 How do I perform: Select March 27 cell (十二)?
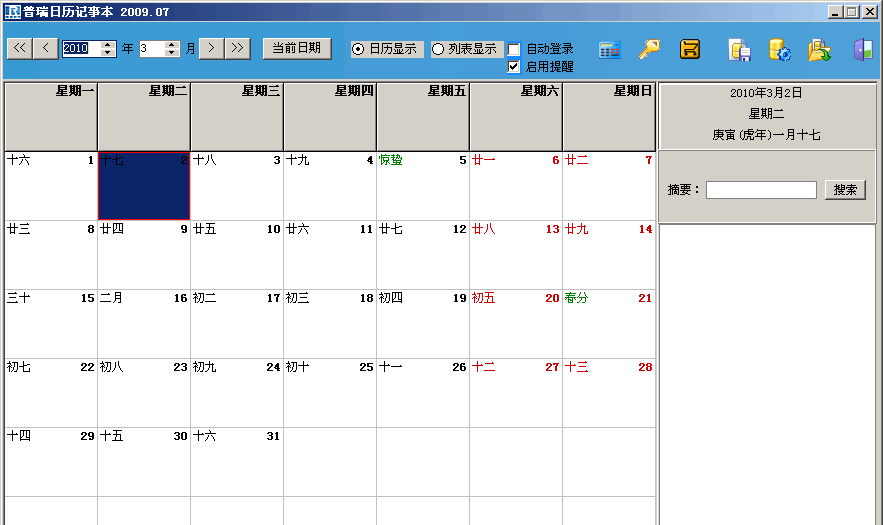click(516, 393)
